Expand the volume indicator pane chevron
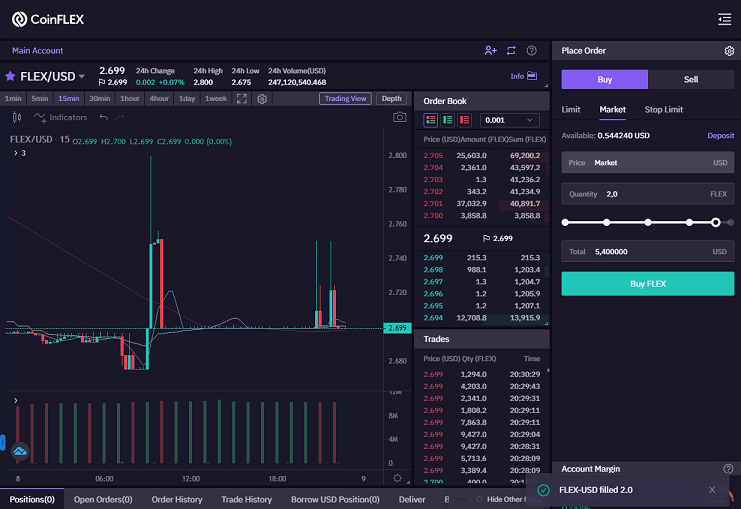Viewport: 741px width, 509px height. 16,401
